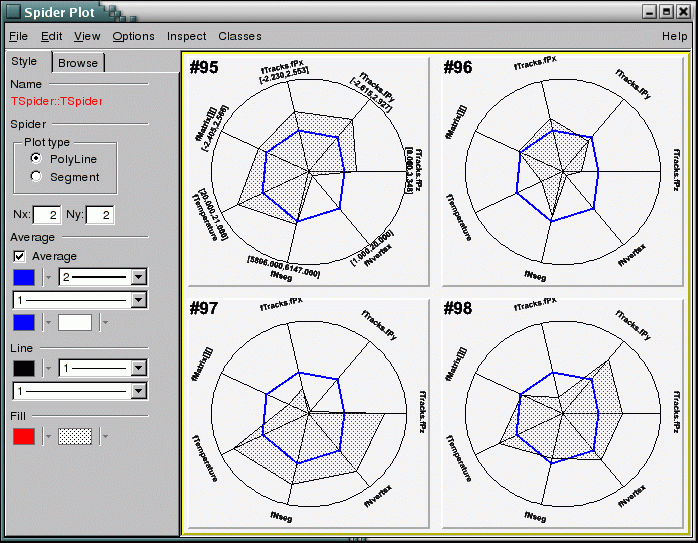698x543 pixels.
Task: Close the Spider Plot window
Action: coord(683,12)
